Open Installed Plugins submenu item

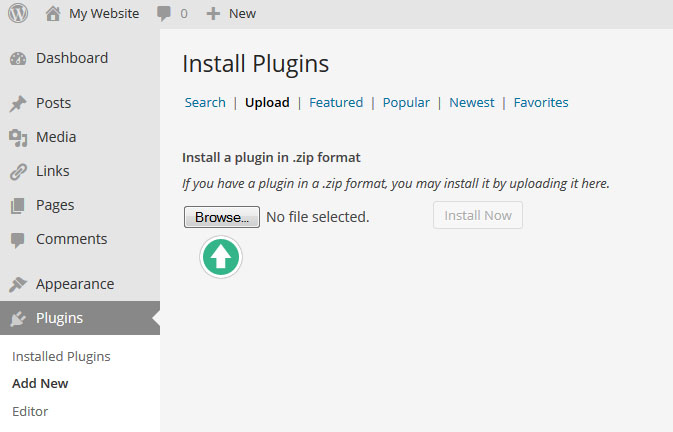61,356
